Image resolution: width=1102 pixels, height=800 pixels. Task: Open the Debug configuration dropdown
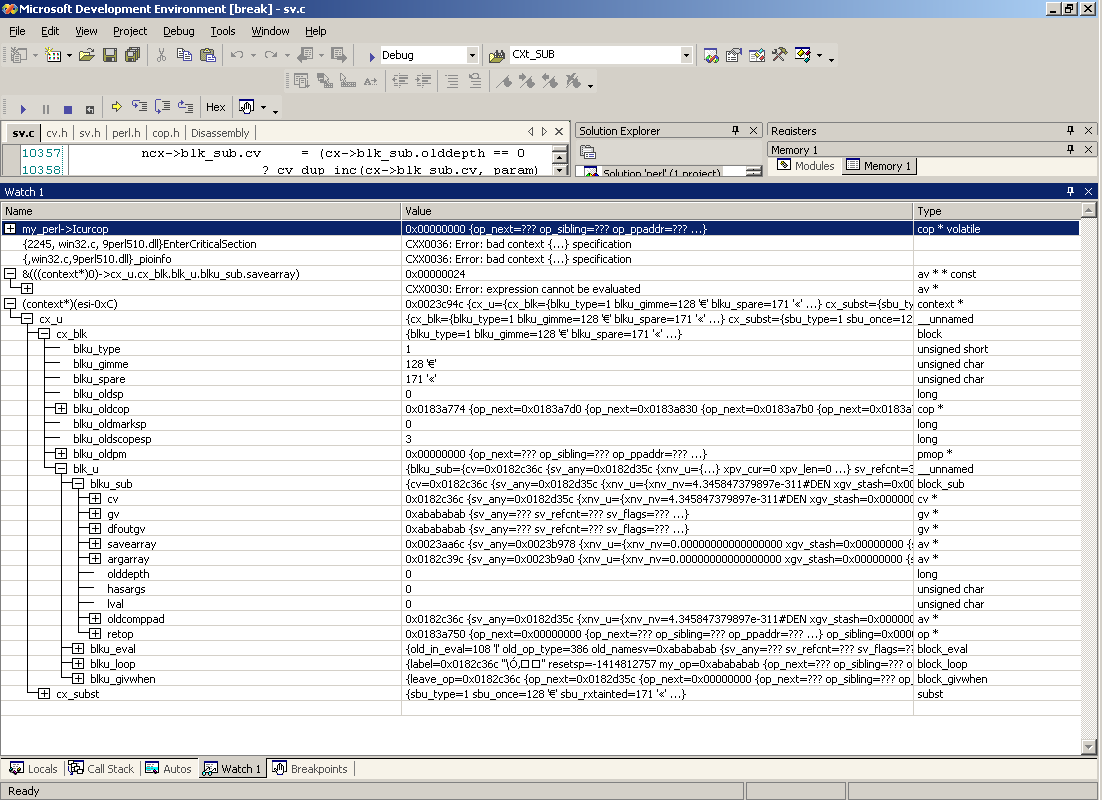(472, 55)
